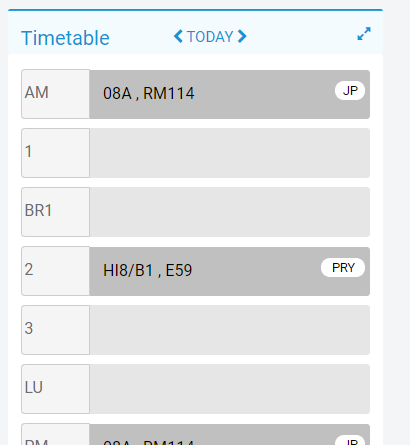Click the empty period 1 slot

[229, 153]
